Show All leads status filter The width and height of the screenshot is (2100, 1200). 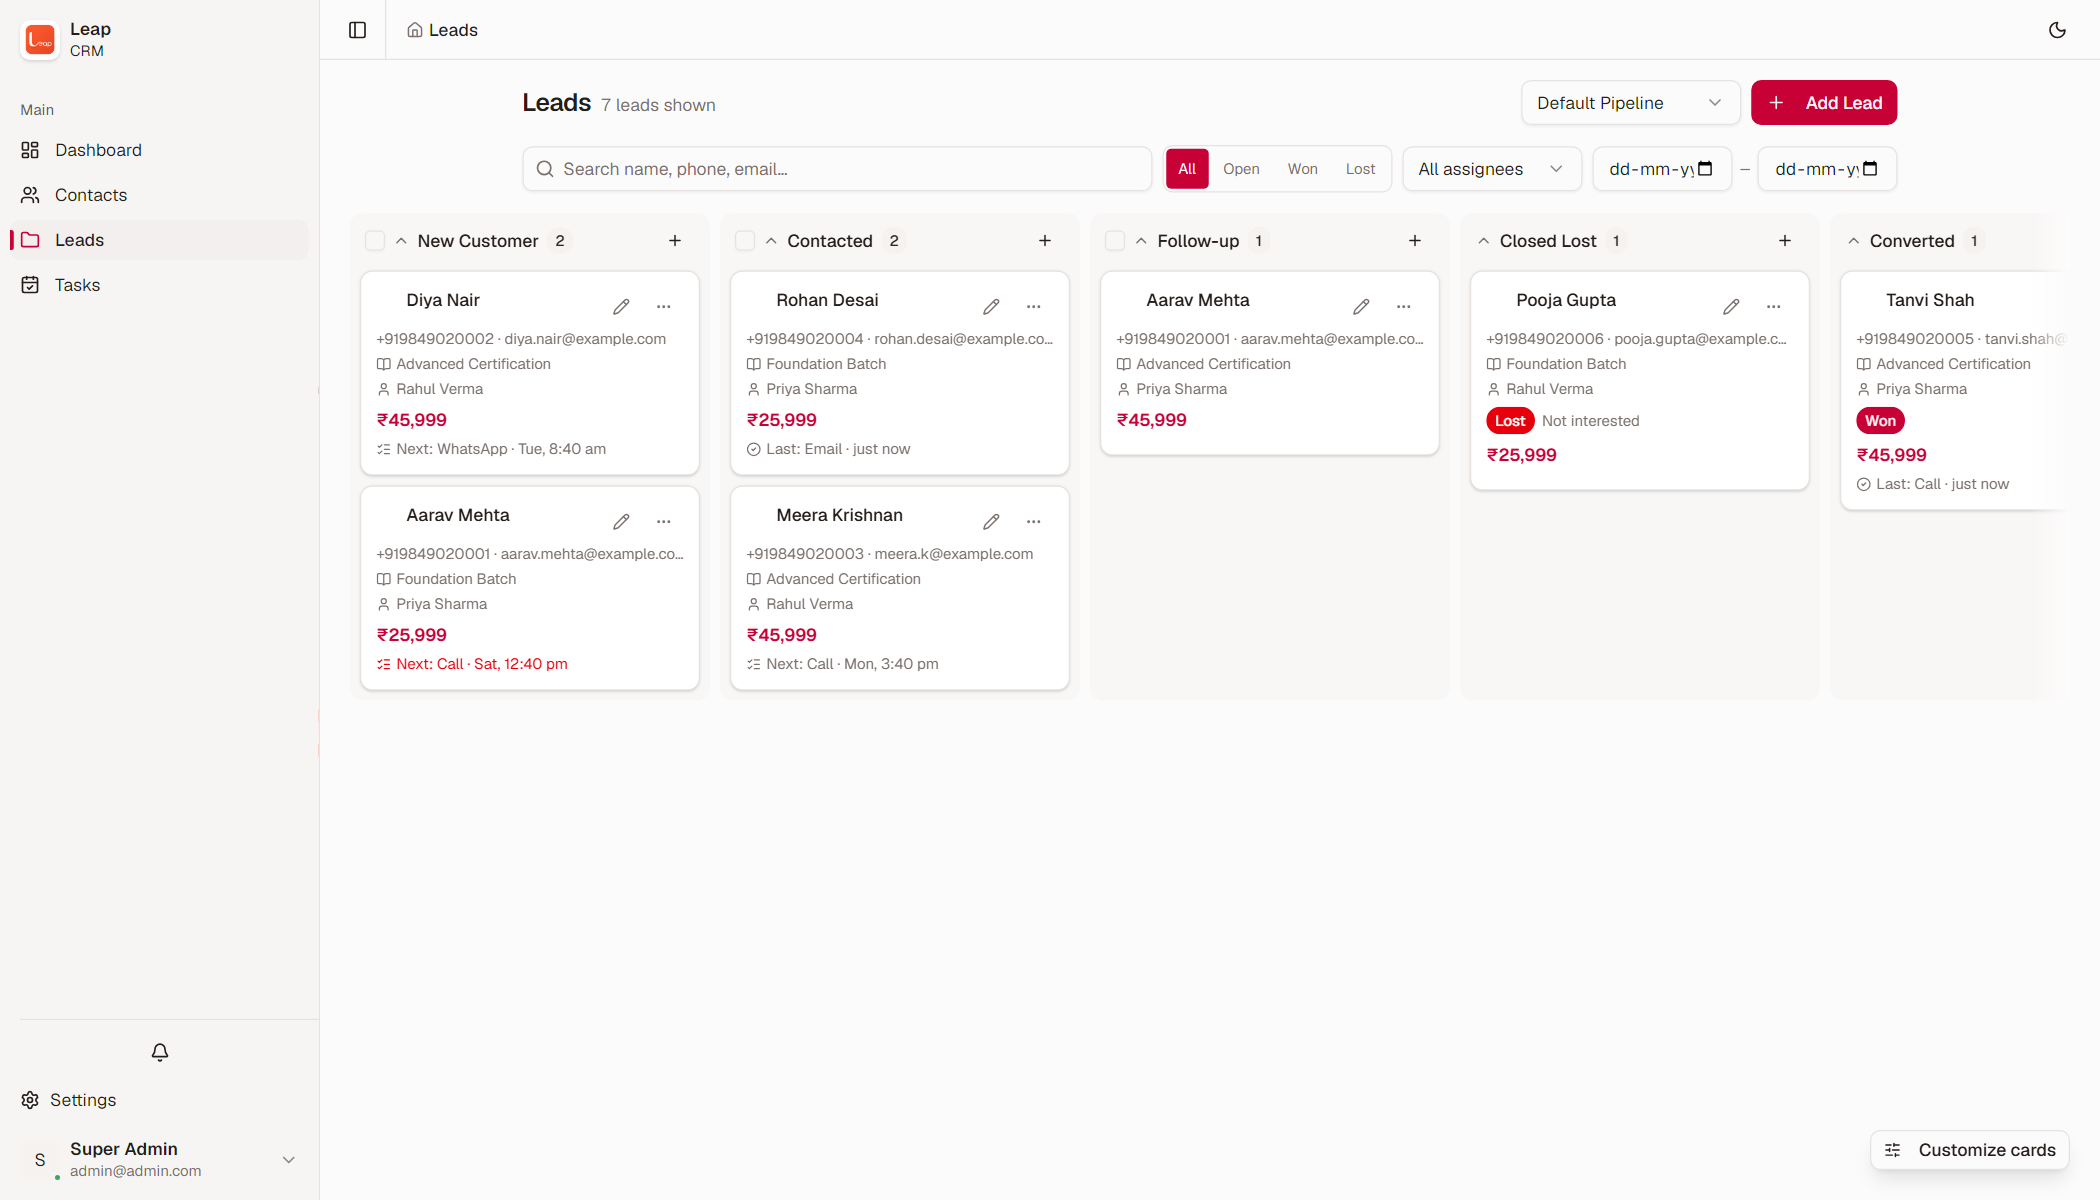pyautogui.click(x=1187, y=169)
